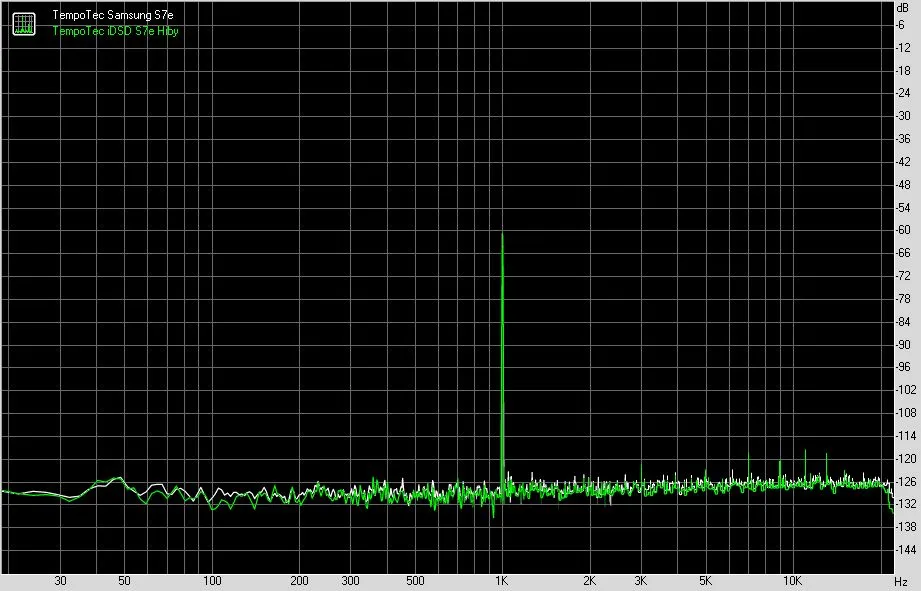Screen dimensions: 921x591
Task: Click the '-120' dB axis value
Action: pos(906,458)
